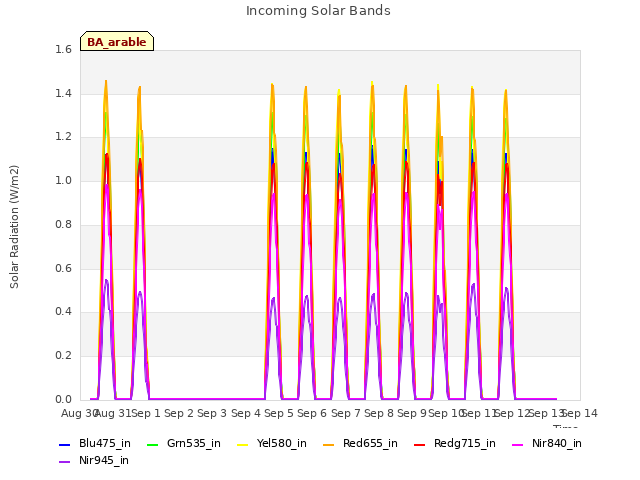Click the 0.8 y-axis tick label
This screenshot has width=640, height=480.
click(63, 224)
